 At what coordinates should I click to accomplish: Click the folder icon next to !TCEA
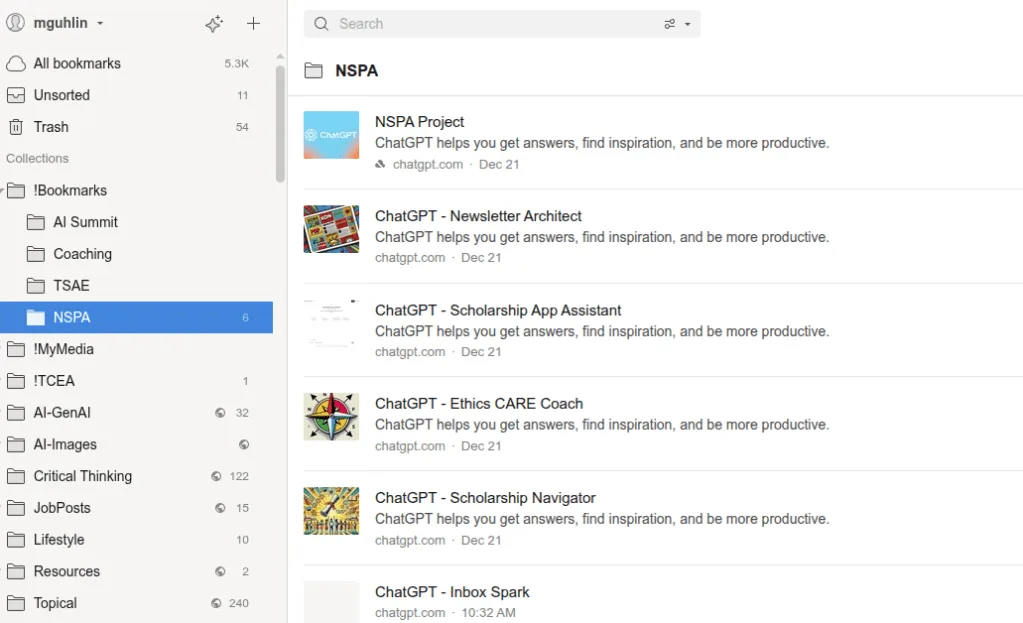(16, 381)
